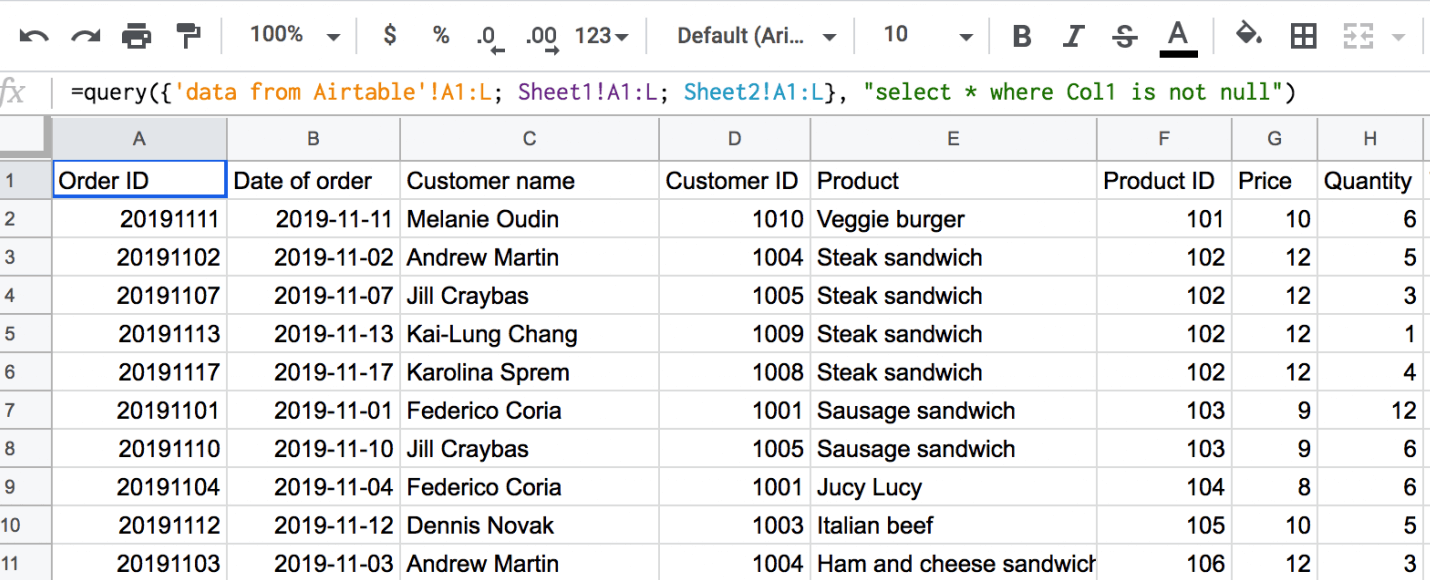Click the Undo arrow icon
The height and width of the screenshot is (580, 1430).
pyautogui.click(x=34, y=37)
